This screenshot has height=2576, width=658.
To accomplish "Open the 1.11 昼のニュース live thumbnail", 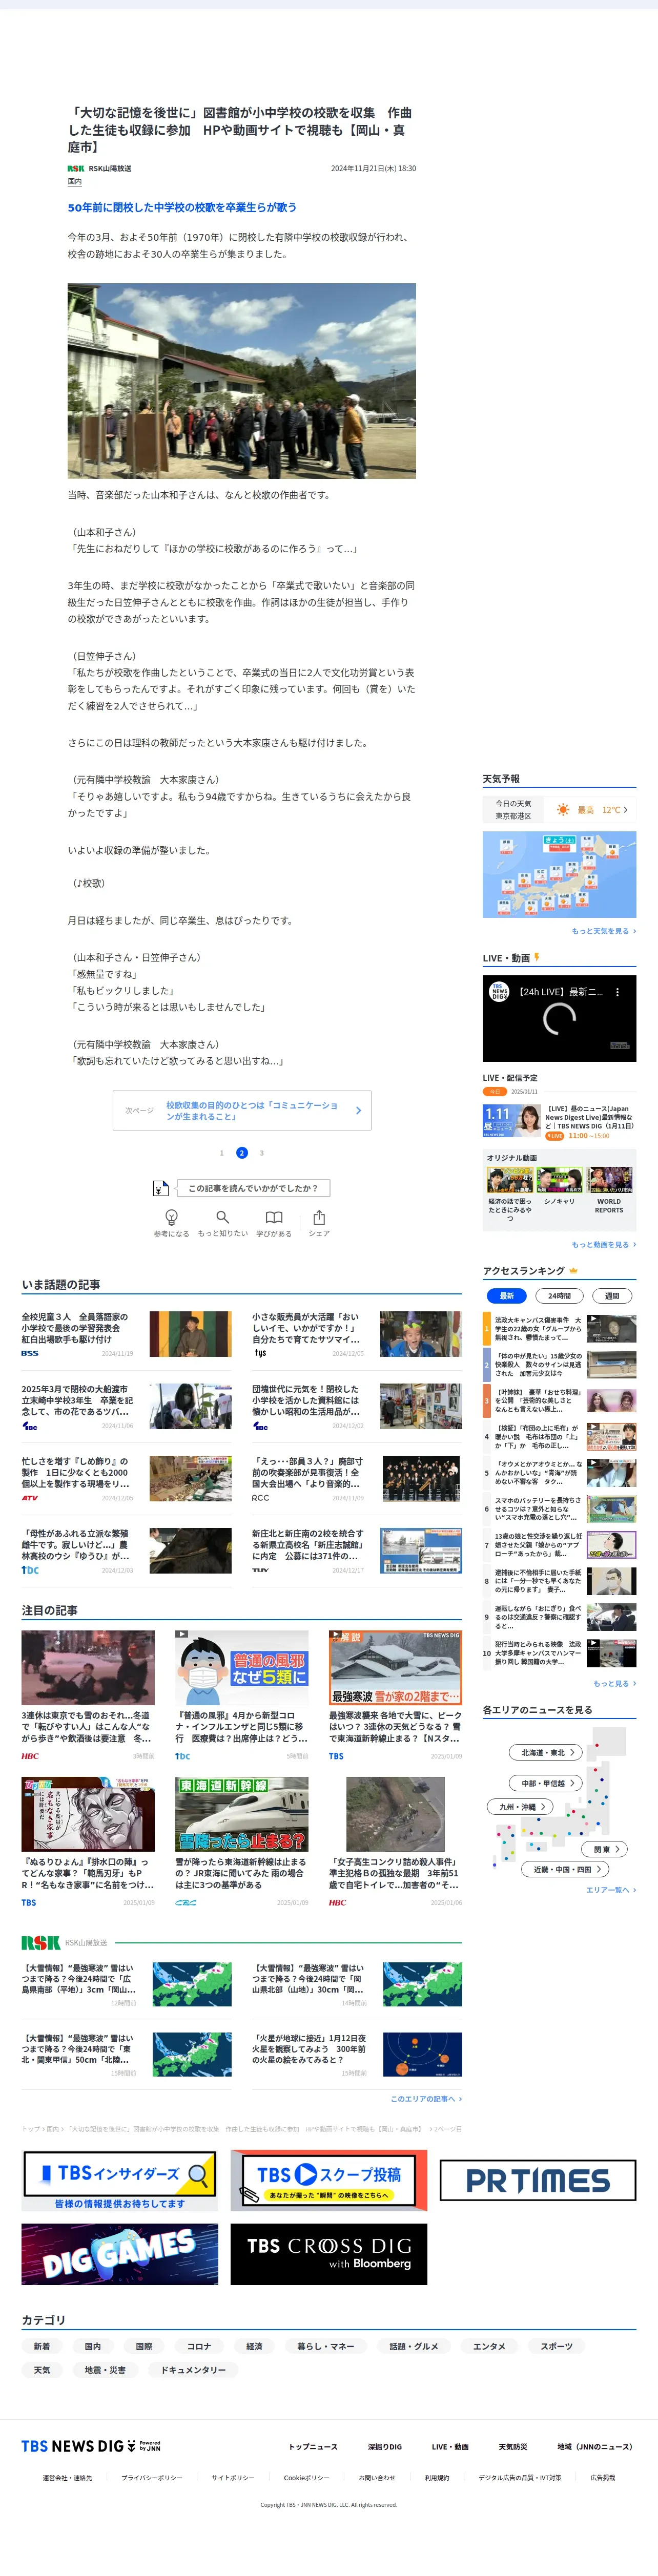I will (512, 1121).
